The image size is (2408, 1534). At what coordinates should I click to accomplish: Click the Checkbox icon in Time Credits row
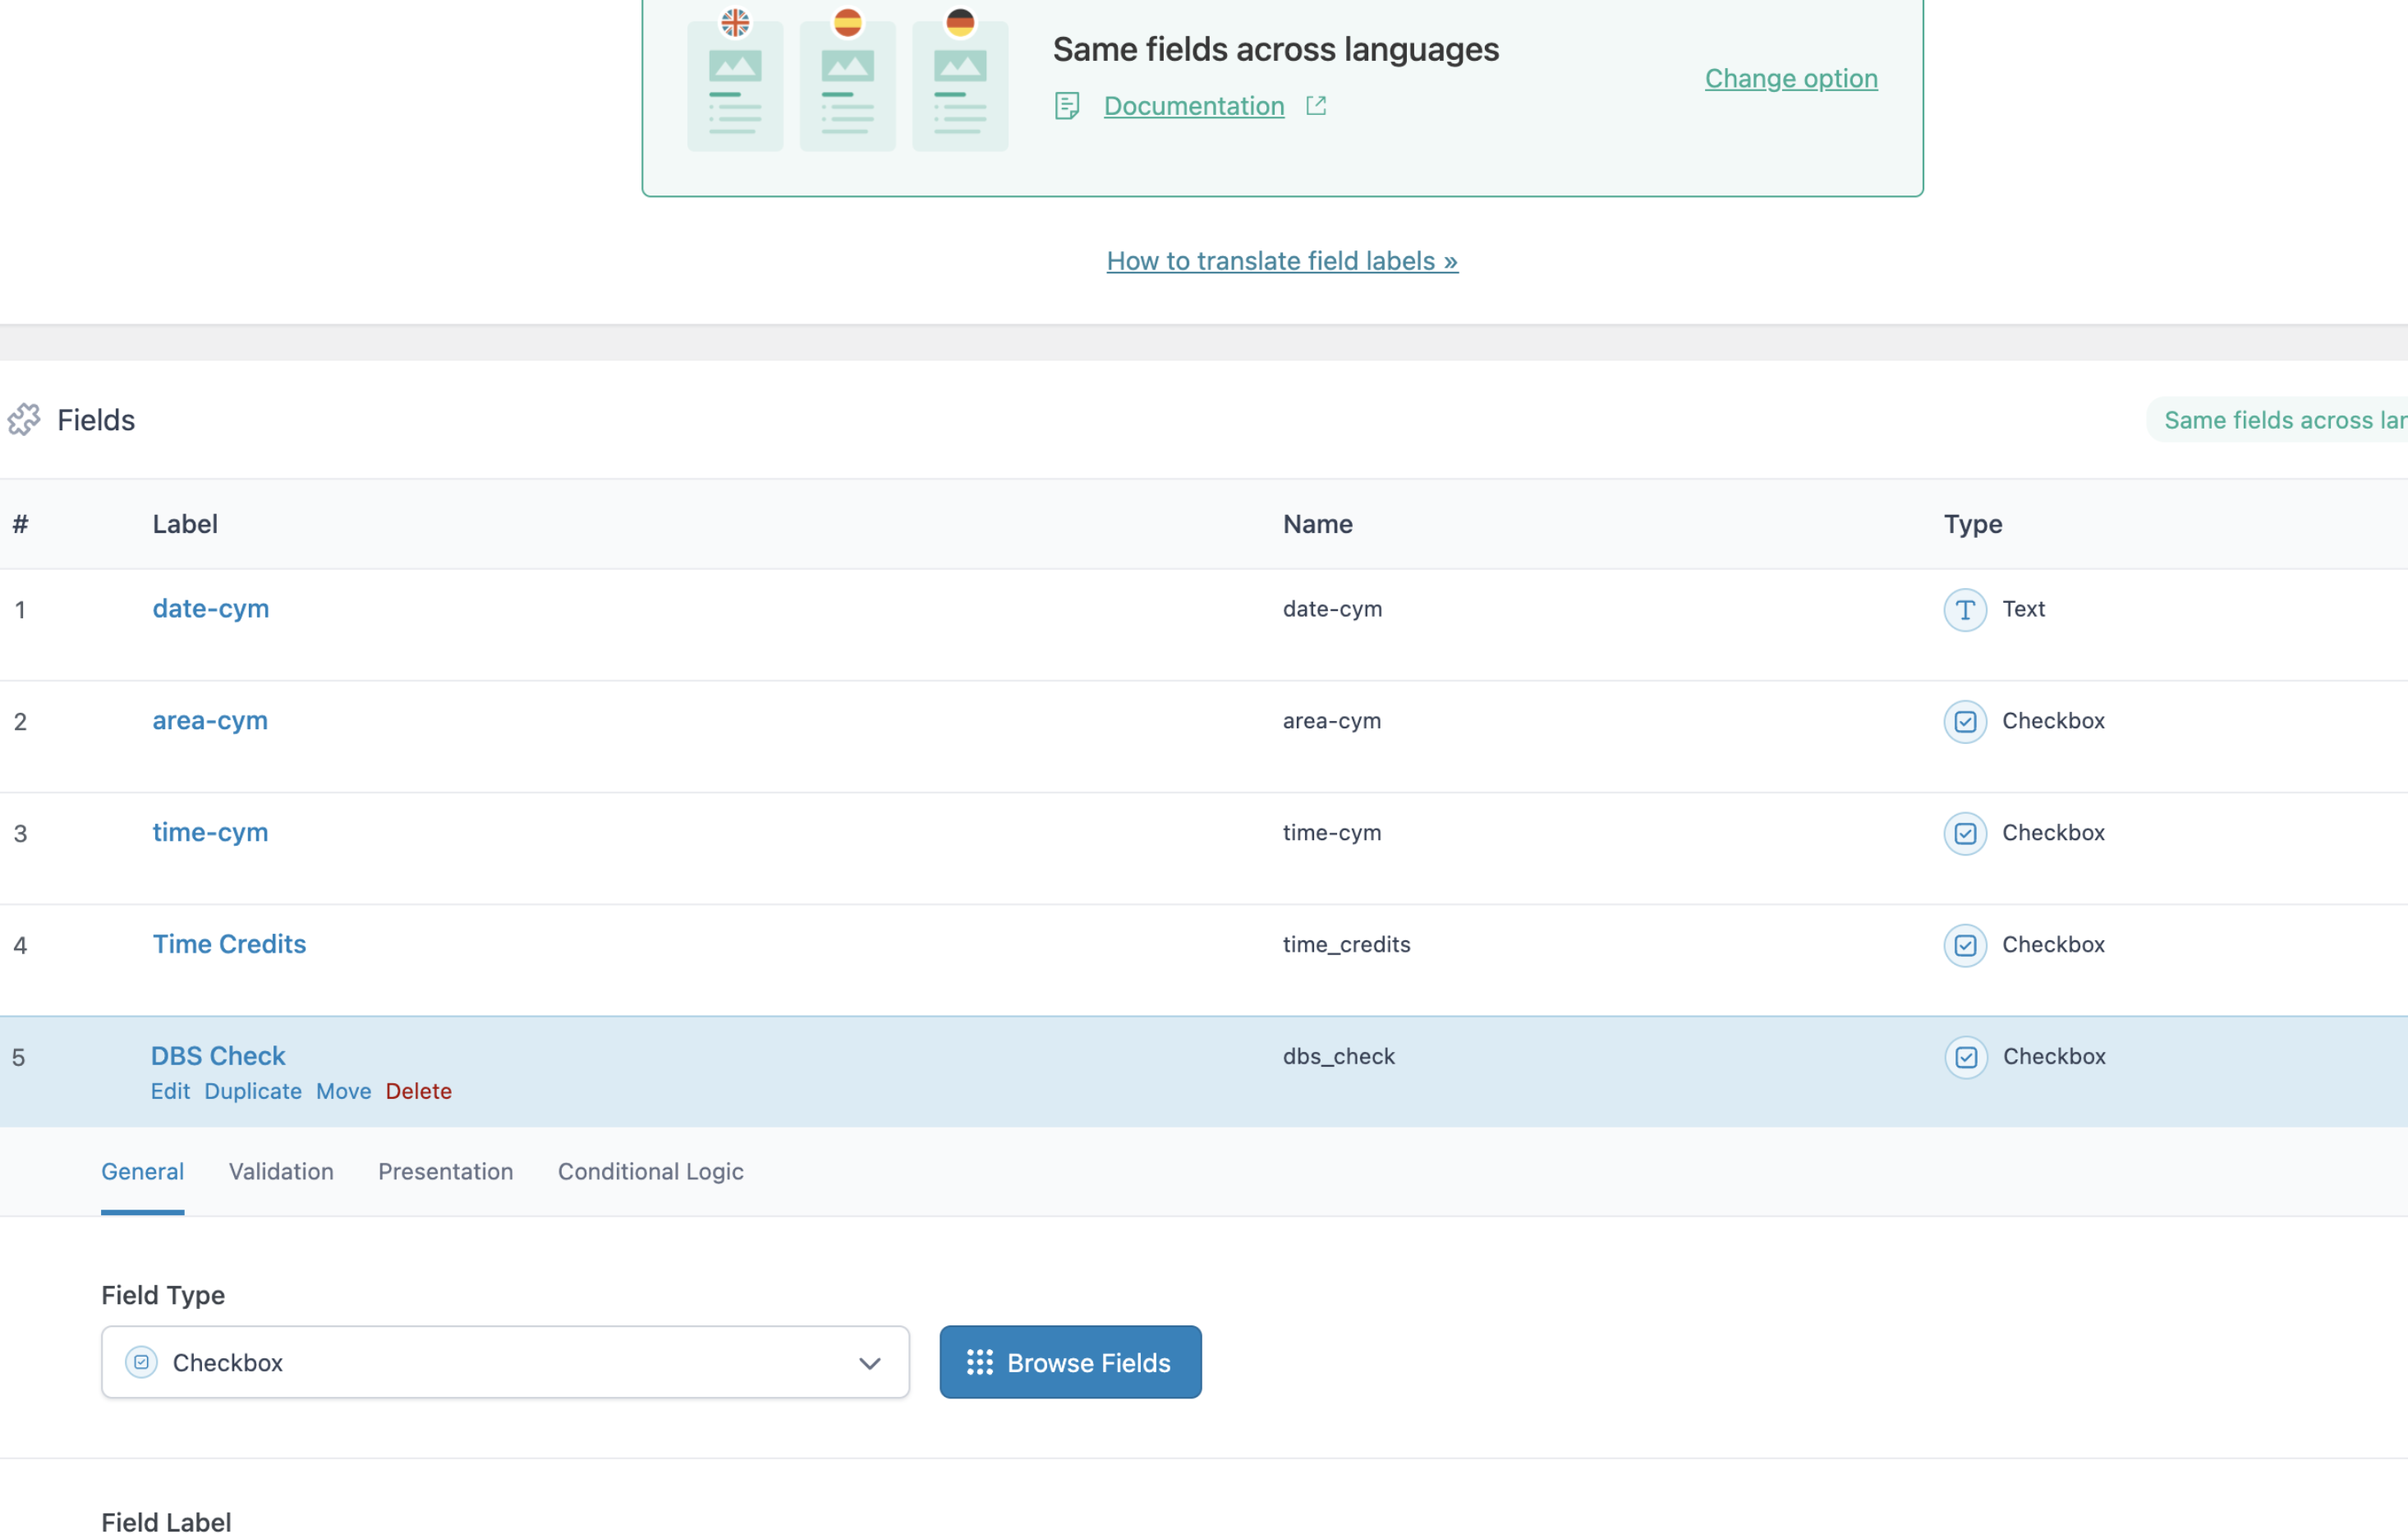[x=1964, y=945]
